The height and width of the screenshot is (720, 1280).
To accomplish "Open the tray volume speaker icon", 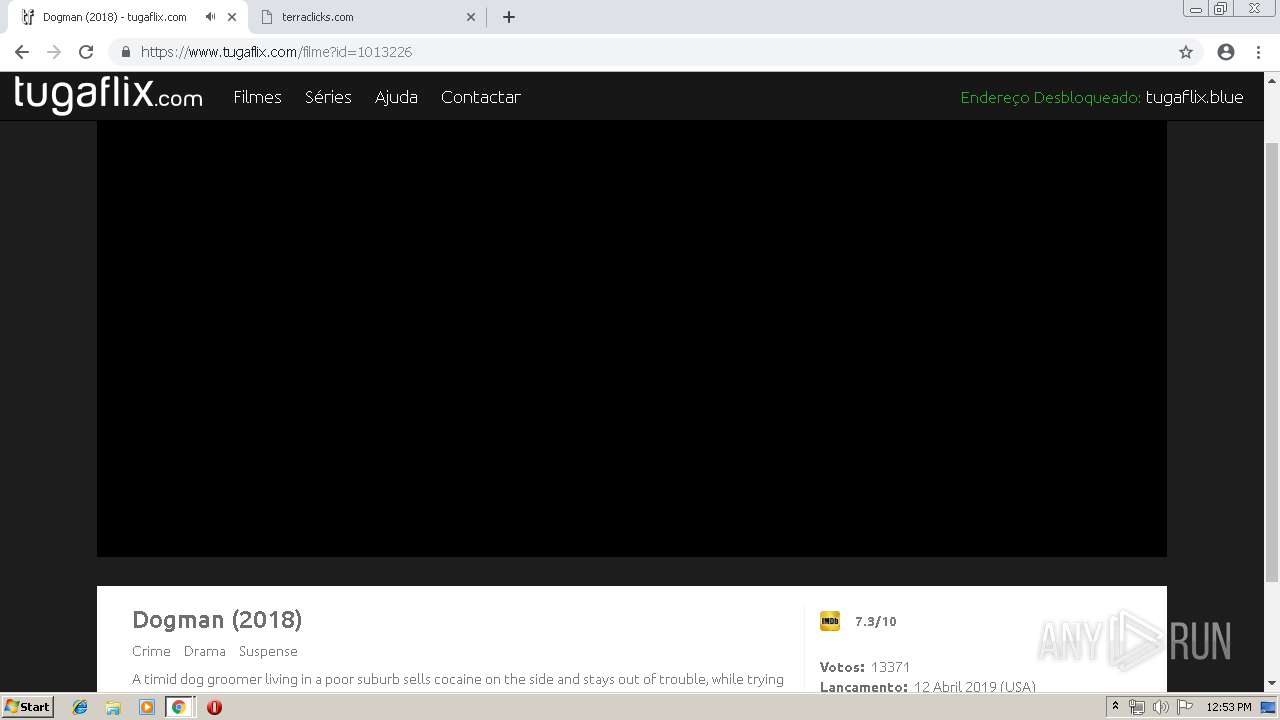I will (x=1160, y=707).
